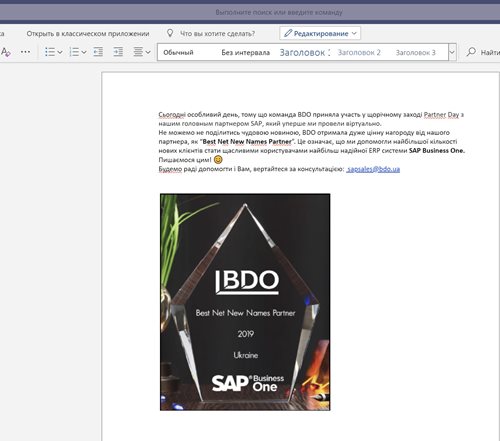Expand numbered list style dropdown
The image size is (500, 441).
84,52
